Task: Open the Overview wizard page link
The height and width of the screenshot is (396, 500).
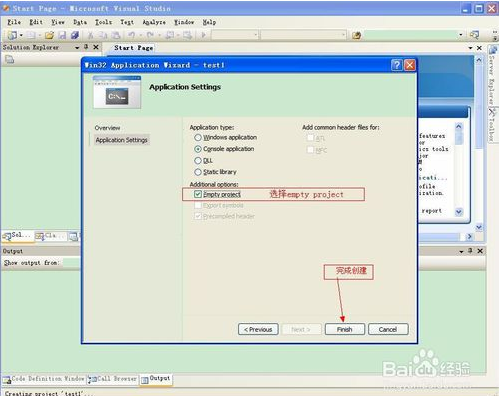Action: 107,128
